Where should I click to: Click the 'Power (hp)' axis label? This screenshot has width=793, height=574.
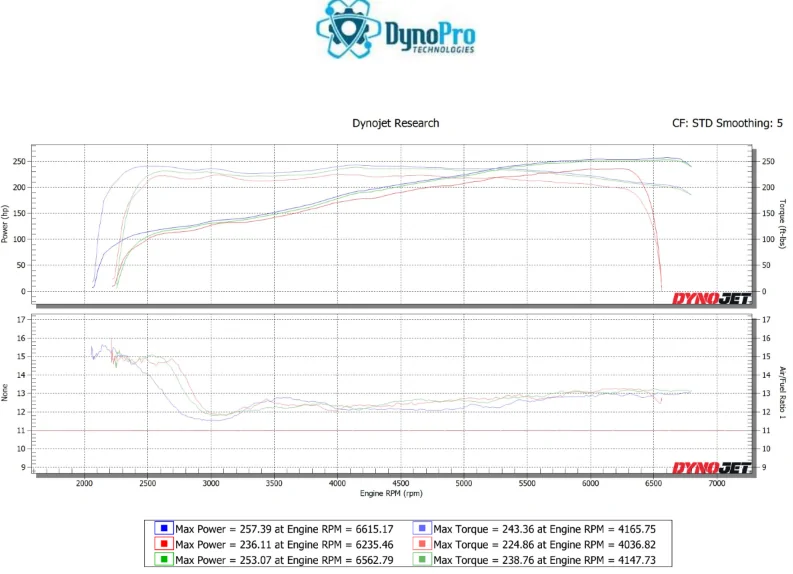(x=5, y=224)
